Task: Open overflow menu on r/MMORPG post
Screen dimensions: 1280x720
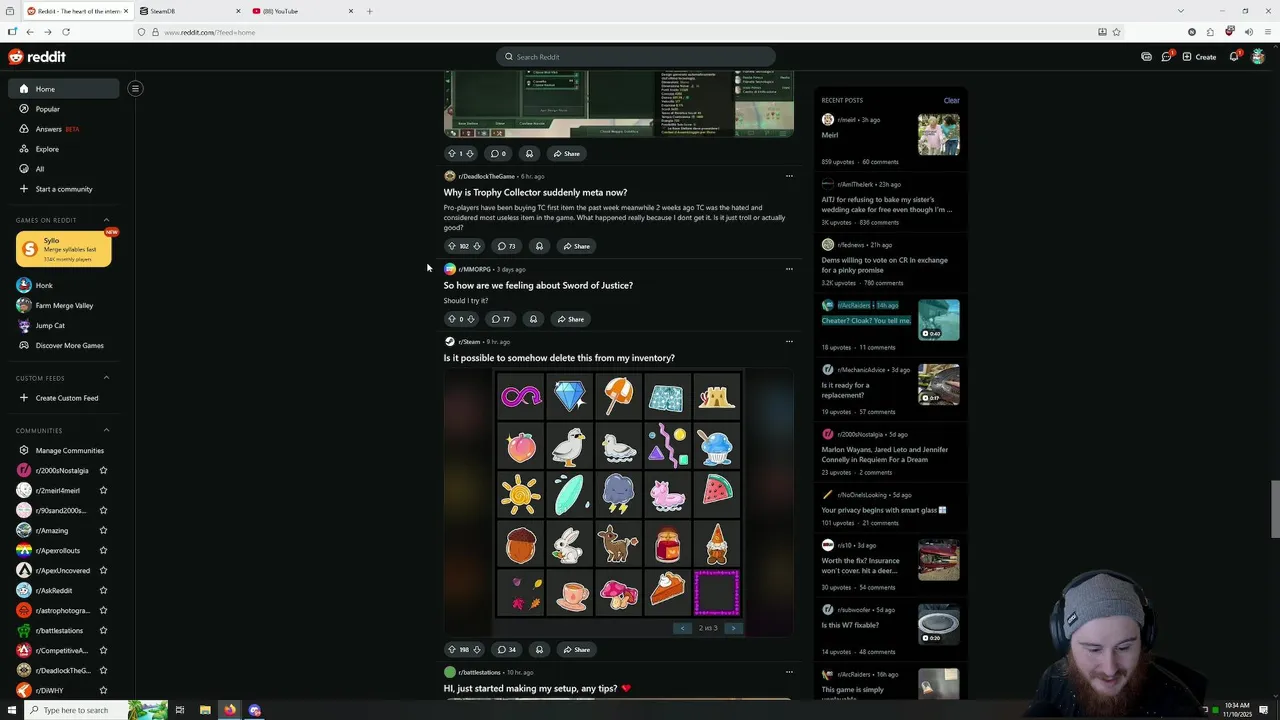Action: (x=789, y=269)
